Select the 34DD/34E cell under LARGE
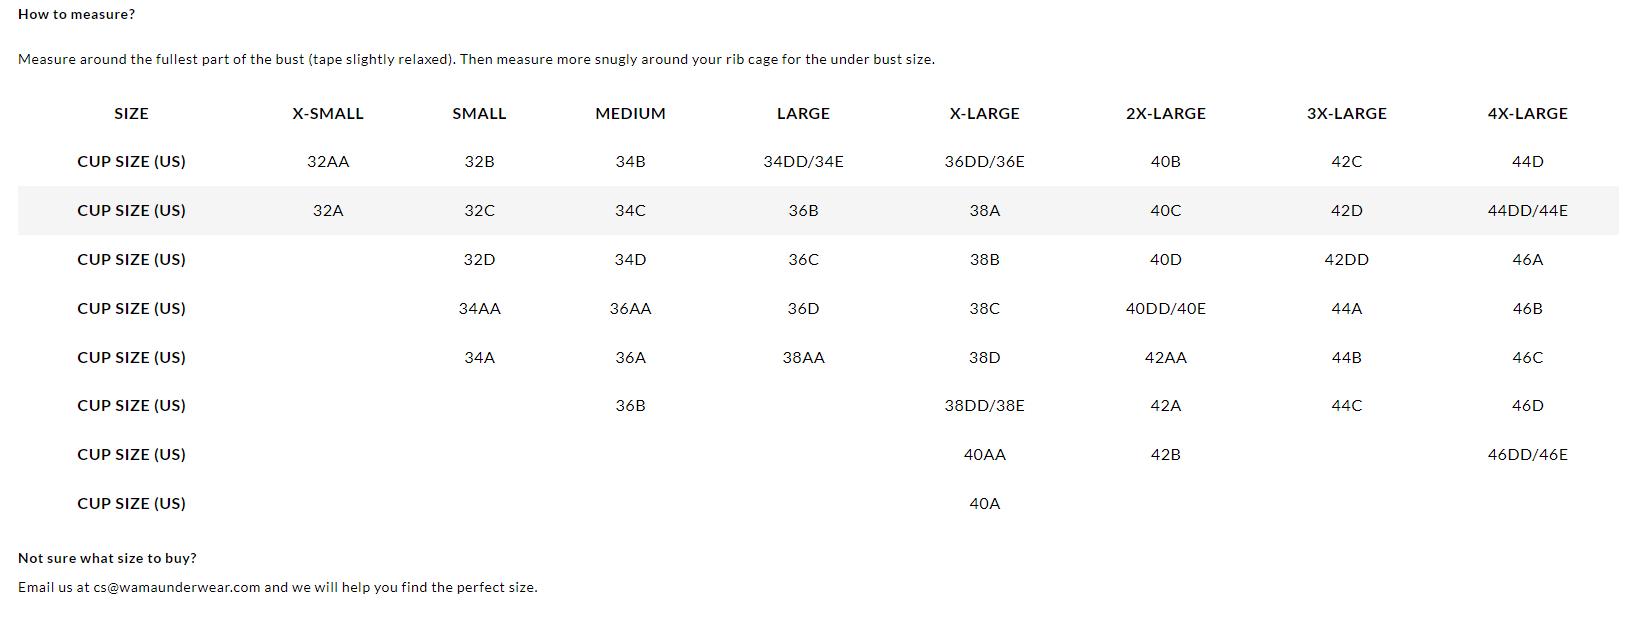The image size is (1638, 633). [803, 161]
